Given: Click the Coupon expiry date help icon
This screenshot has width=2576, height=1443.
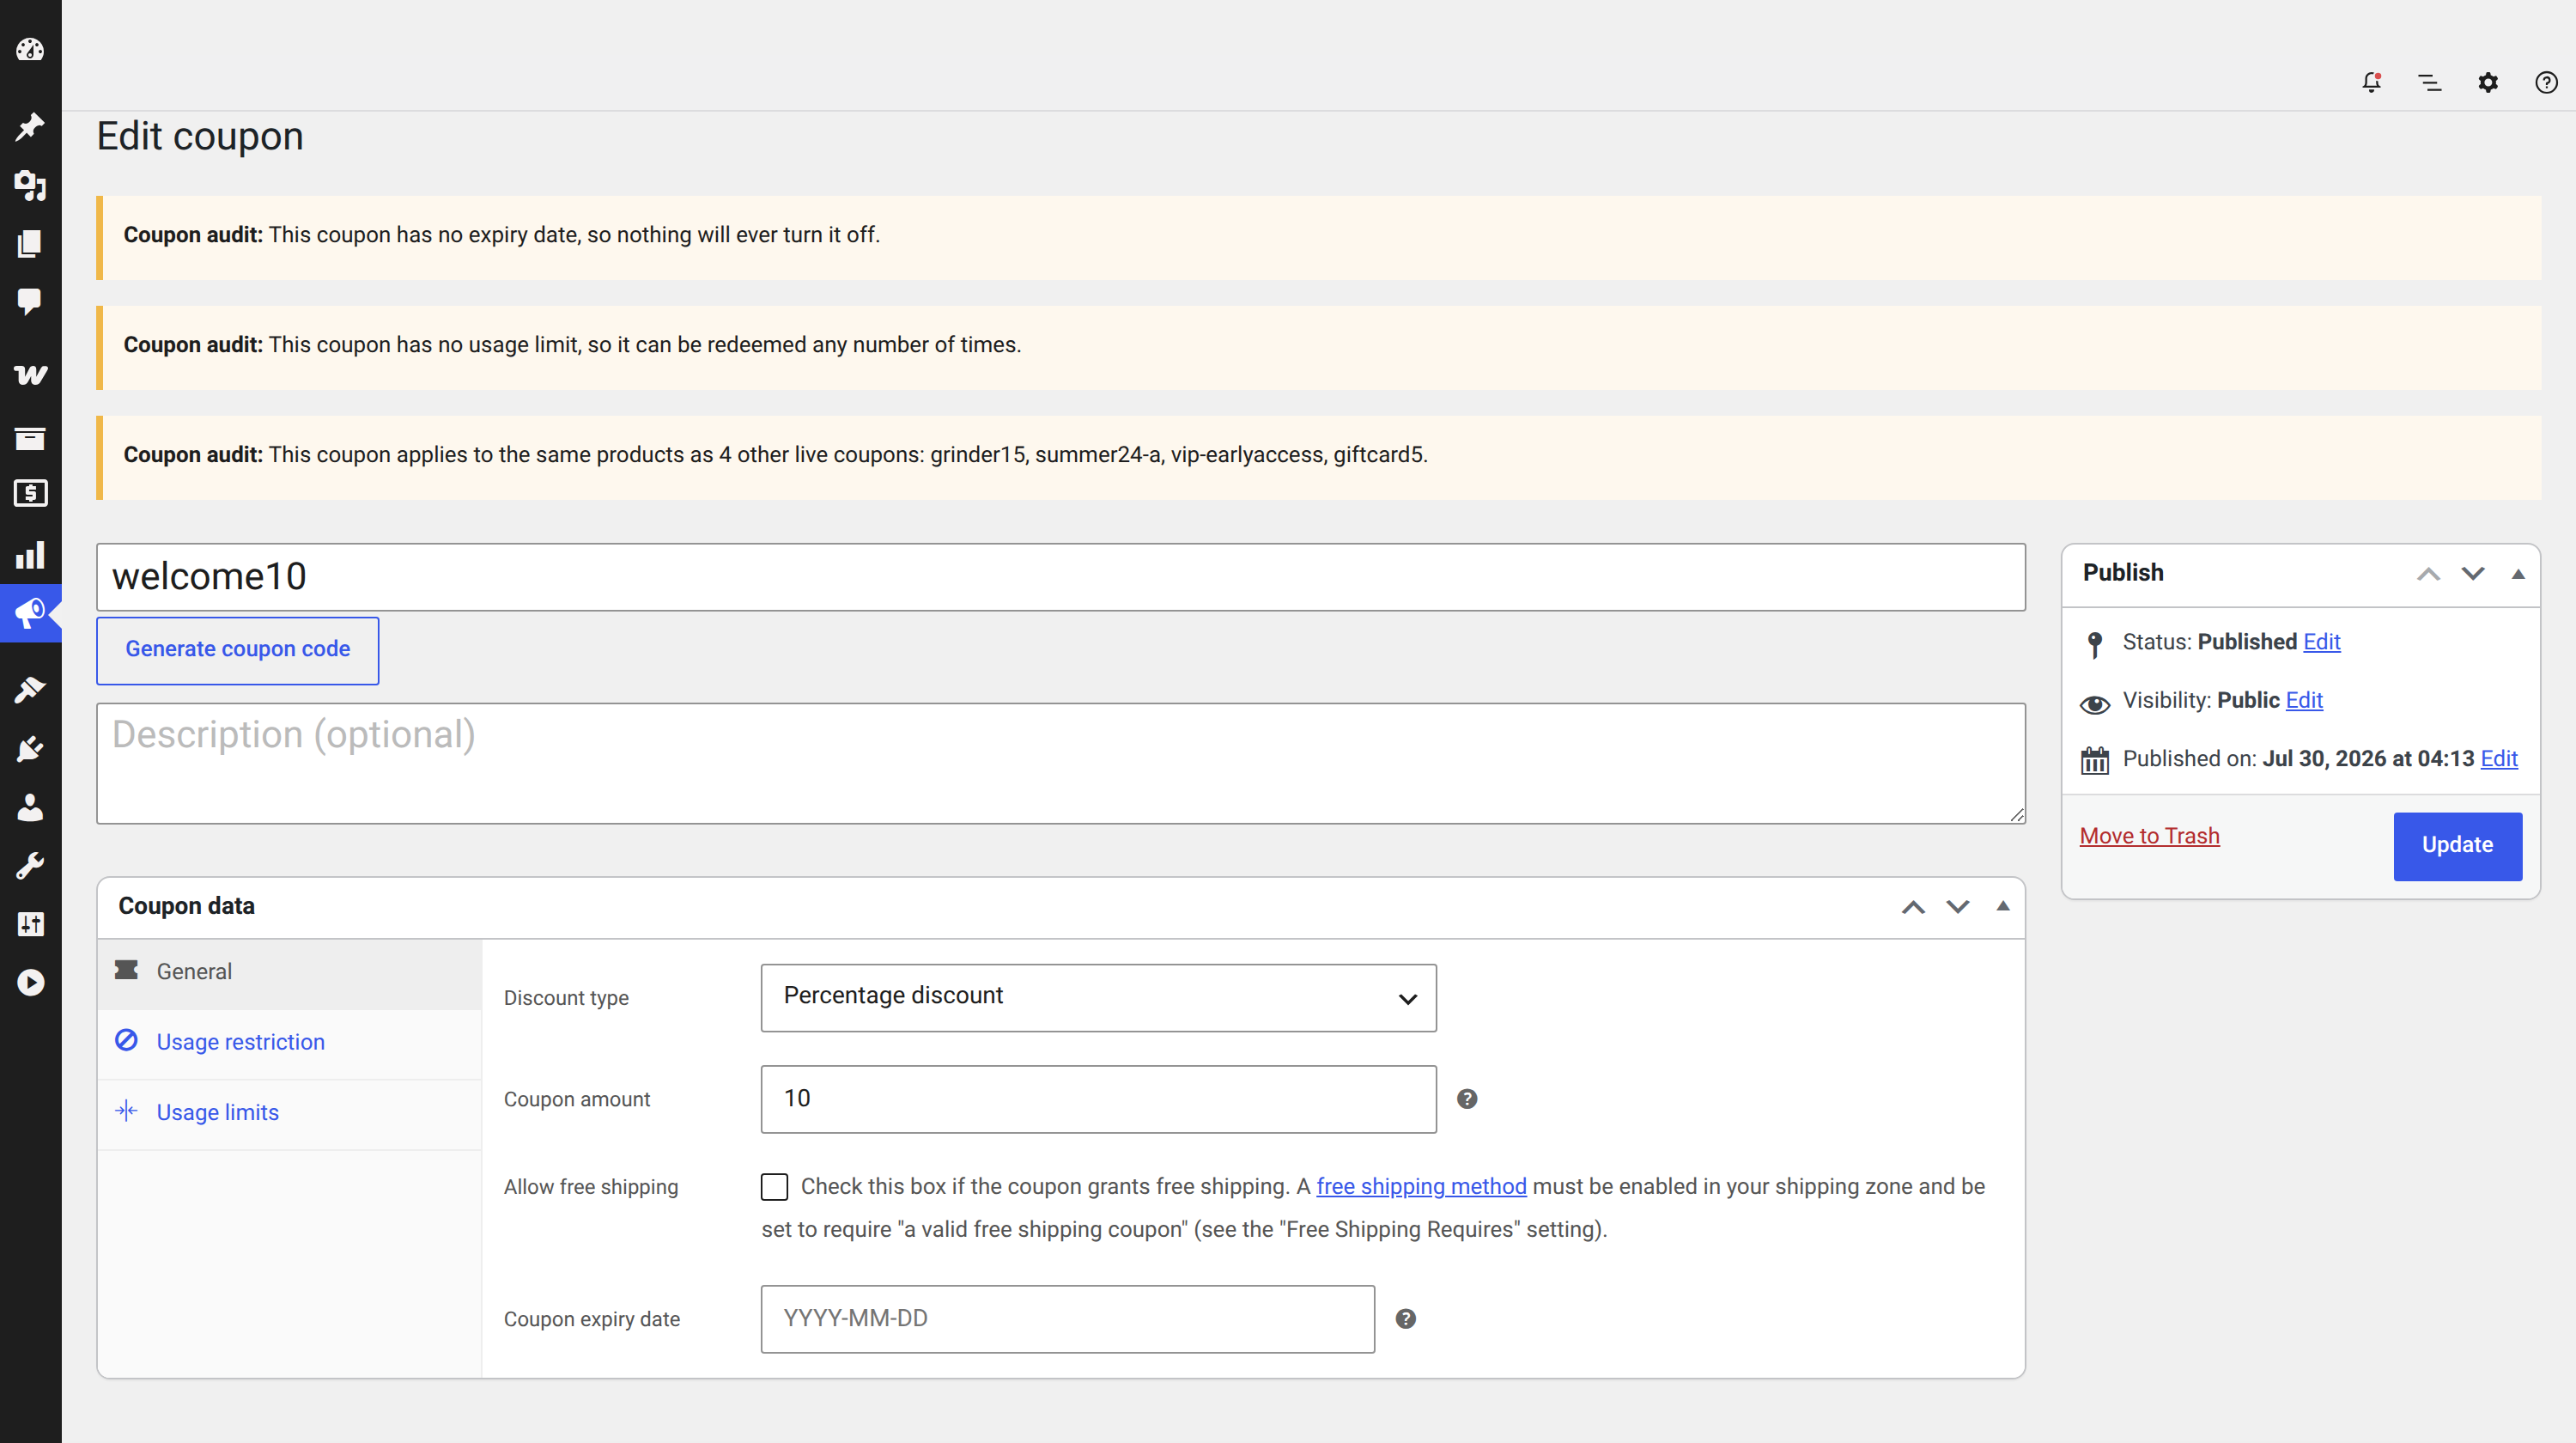Looking at the screenshot, I should click(x=1405, y=1319).
